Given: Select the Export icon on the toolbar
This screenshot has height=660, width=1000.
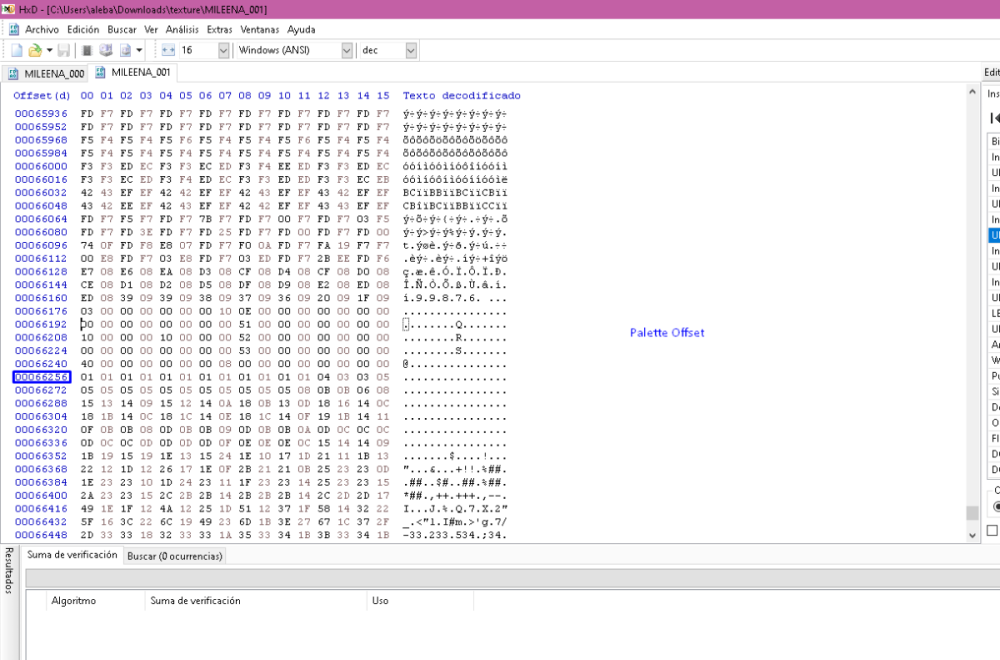Looking at the screenshot, I should pyautogui.click(x=125, y=50).
